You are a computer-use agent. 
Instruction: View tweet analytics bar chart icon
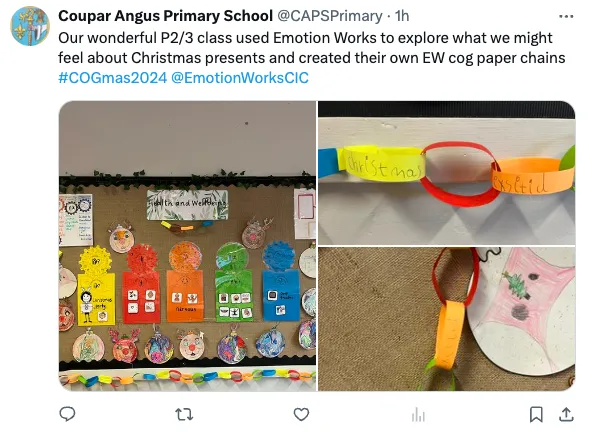coord(418,414)
